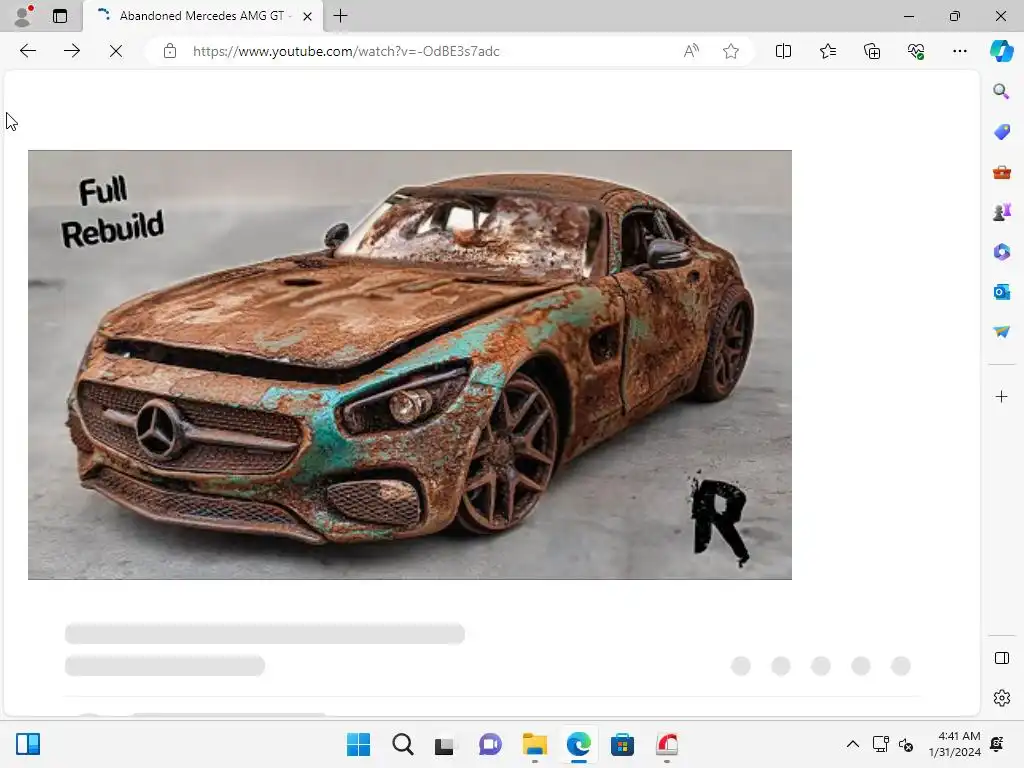
Task: Open Task View on the taskbar
Action: pos(445,744)
